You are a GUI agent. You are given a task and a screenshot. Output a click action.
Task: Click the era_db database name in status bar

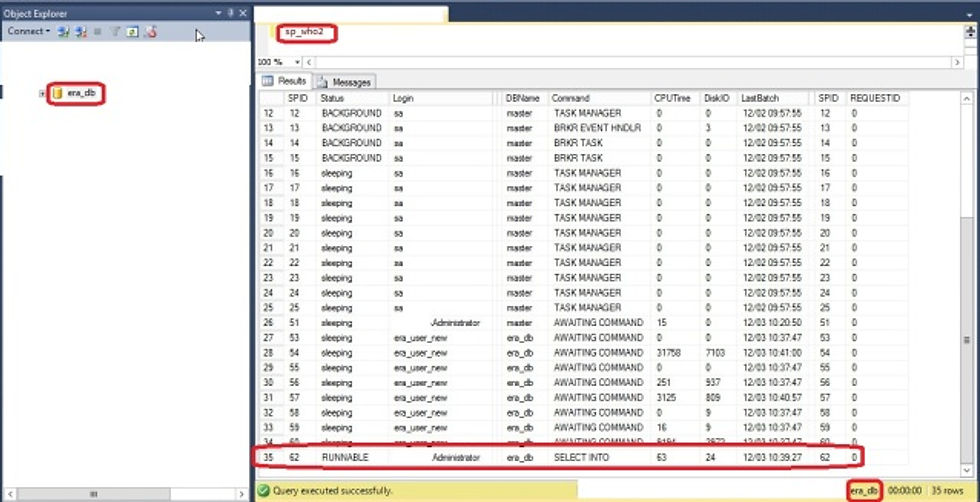[864, 491]
